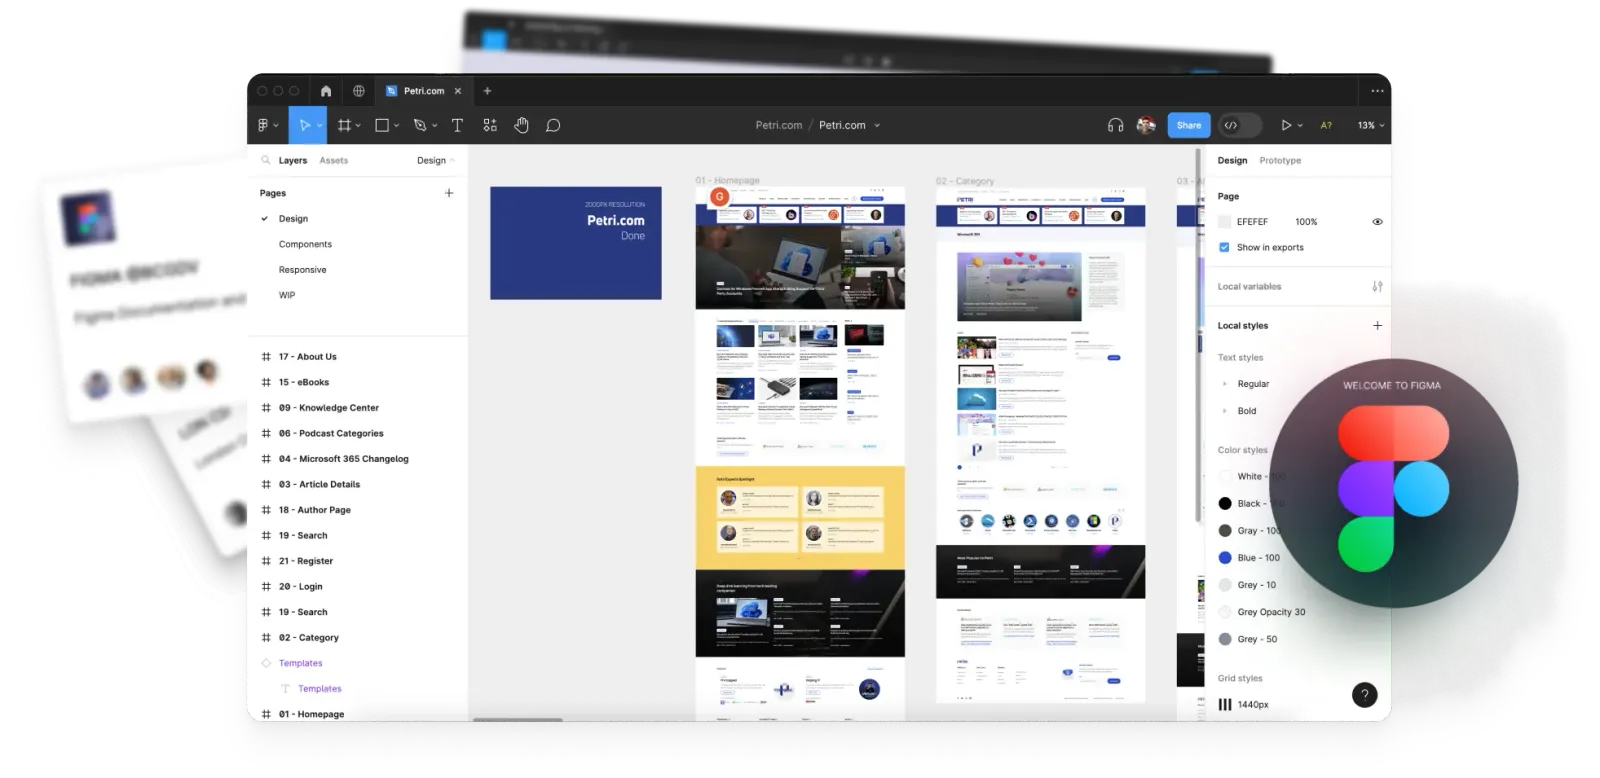Open Local variables settings icon

pos(1377,286)
